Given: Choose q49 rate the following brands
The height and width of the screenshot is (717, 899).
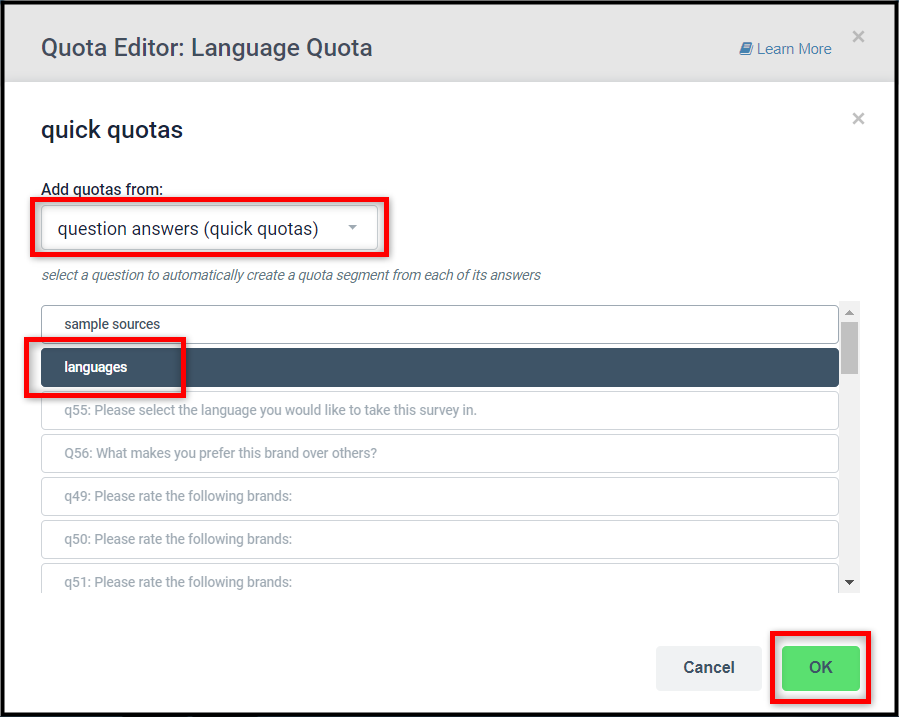Looking at the screenshot, I should tap(440, 496).
